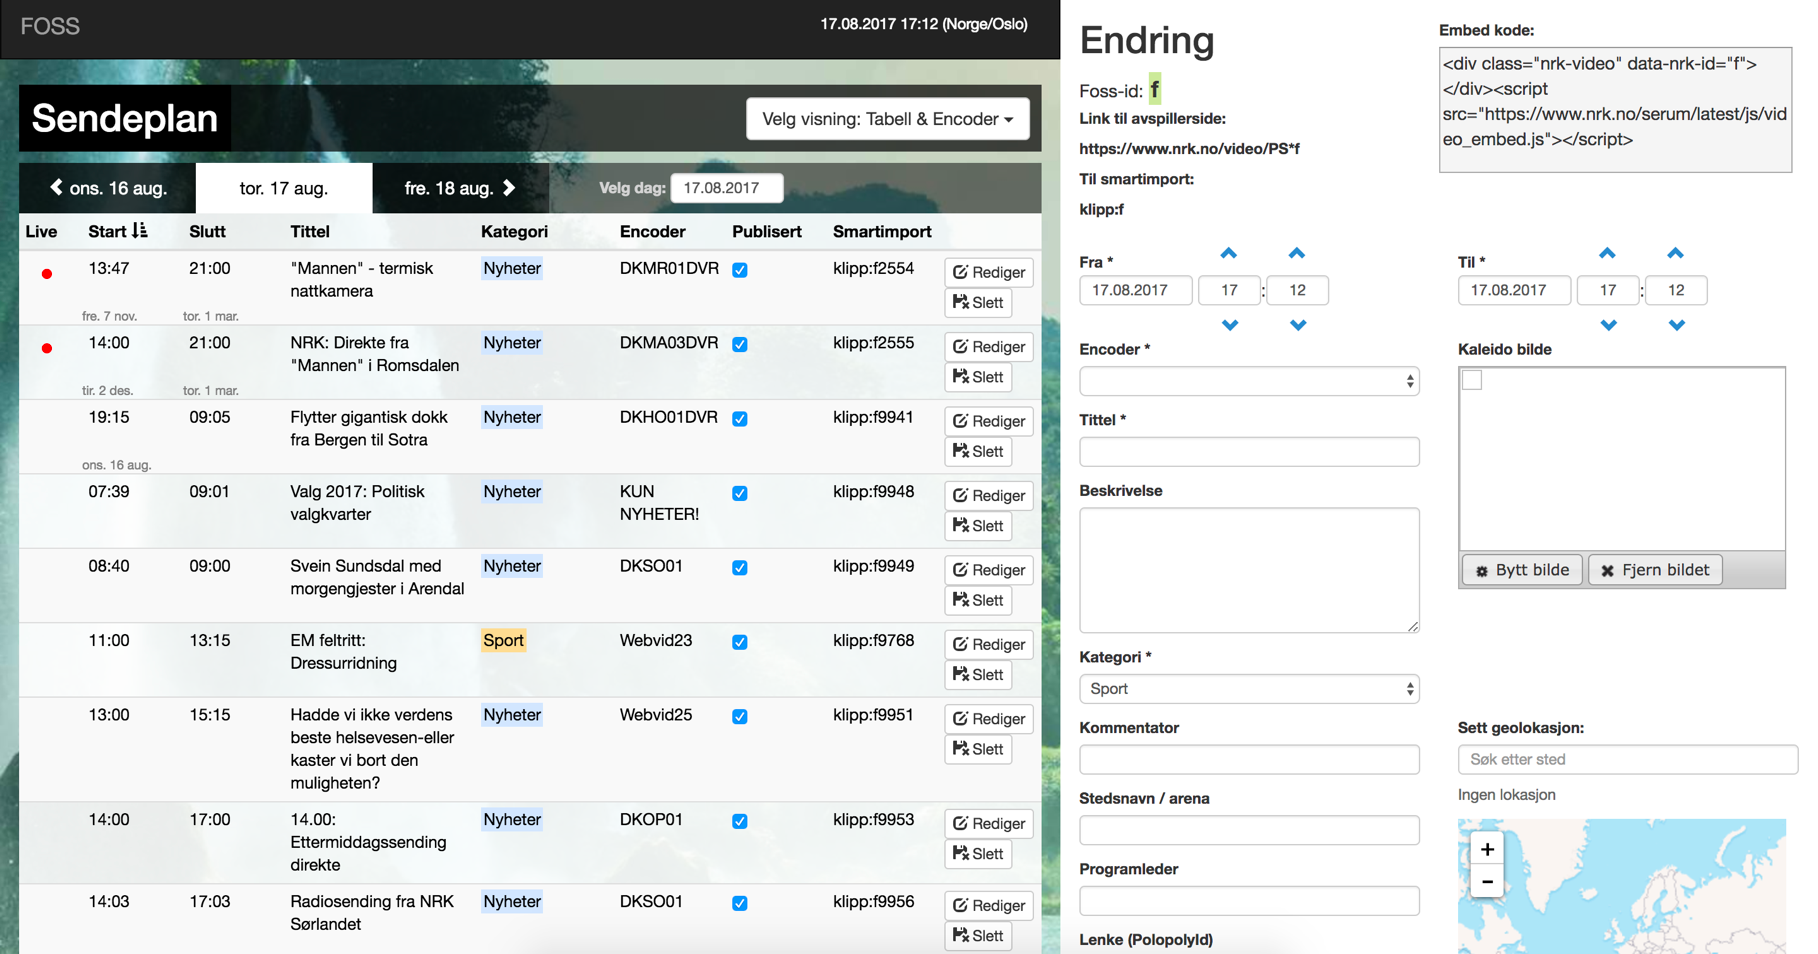Toggle Publisert for Svein Sundsdal row
1818x954 pixels.
pos(740,568)
